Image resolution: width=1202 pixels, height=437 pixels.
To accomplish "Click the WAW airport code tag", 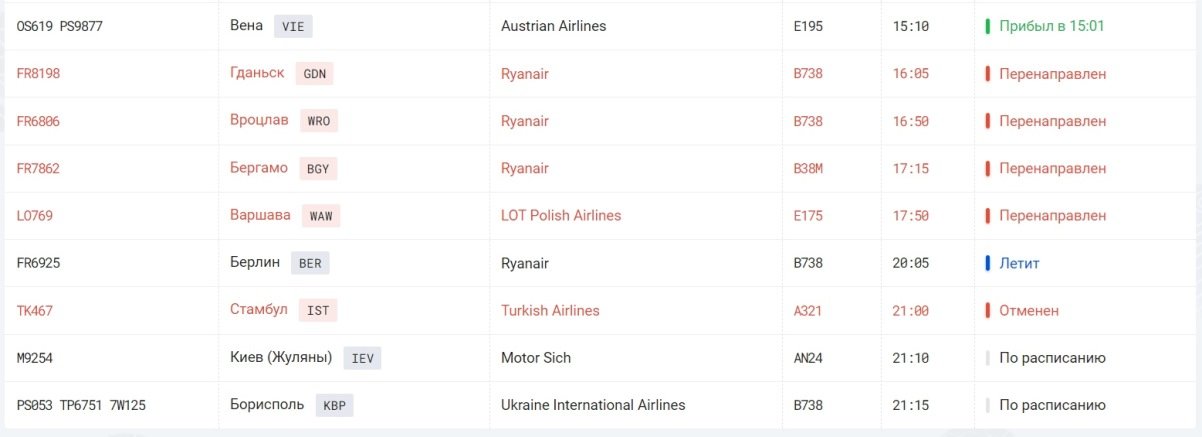I will tap(321, 216).
